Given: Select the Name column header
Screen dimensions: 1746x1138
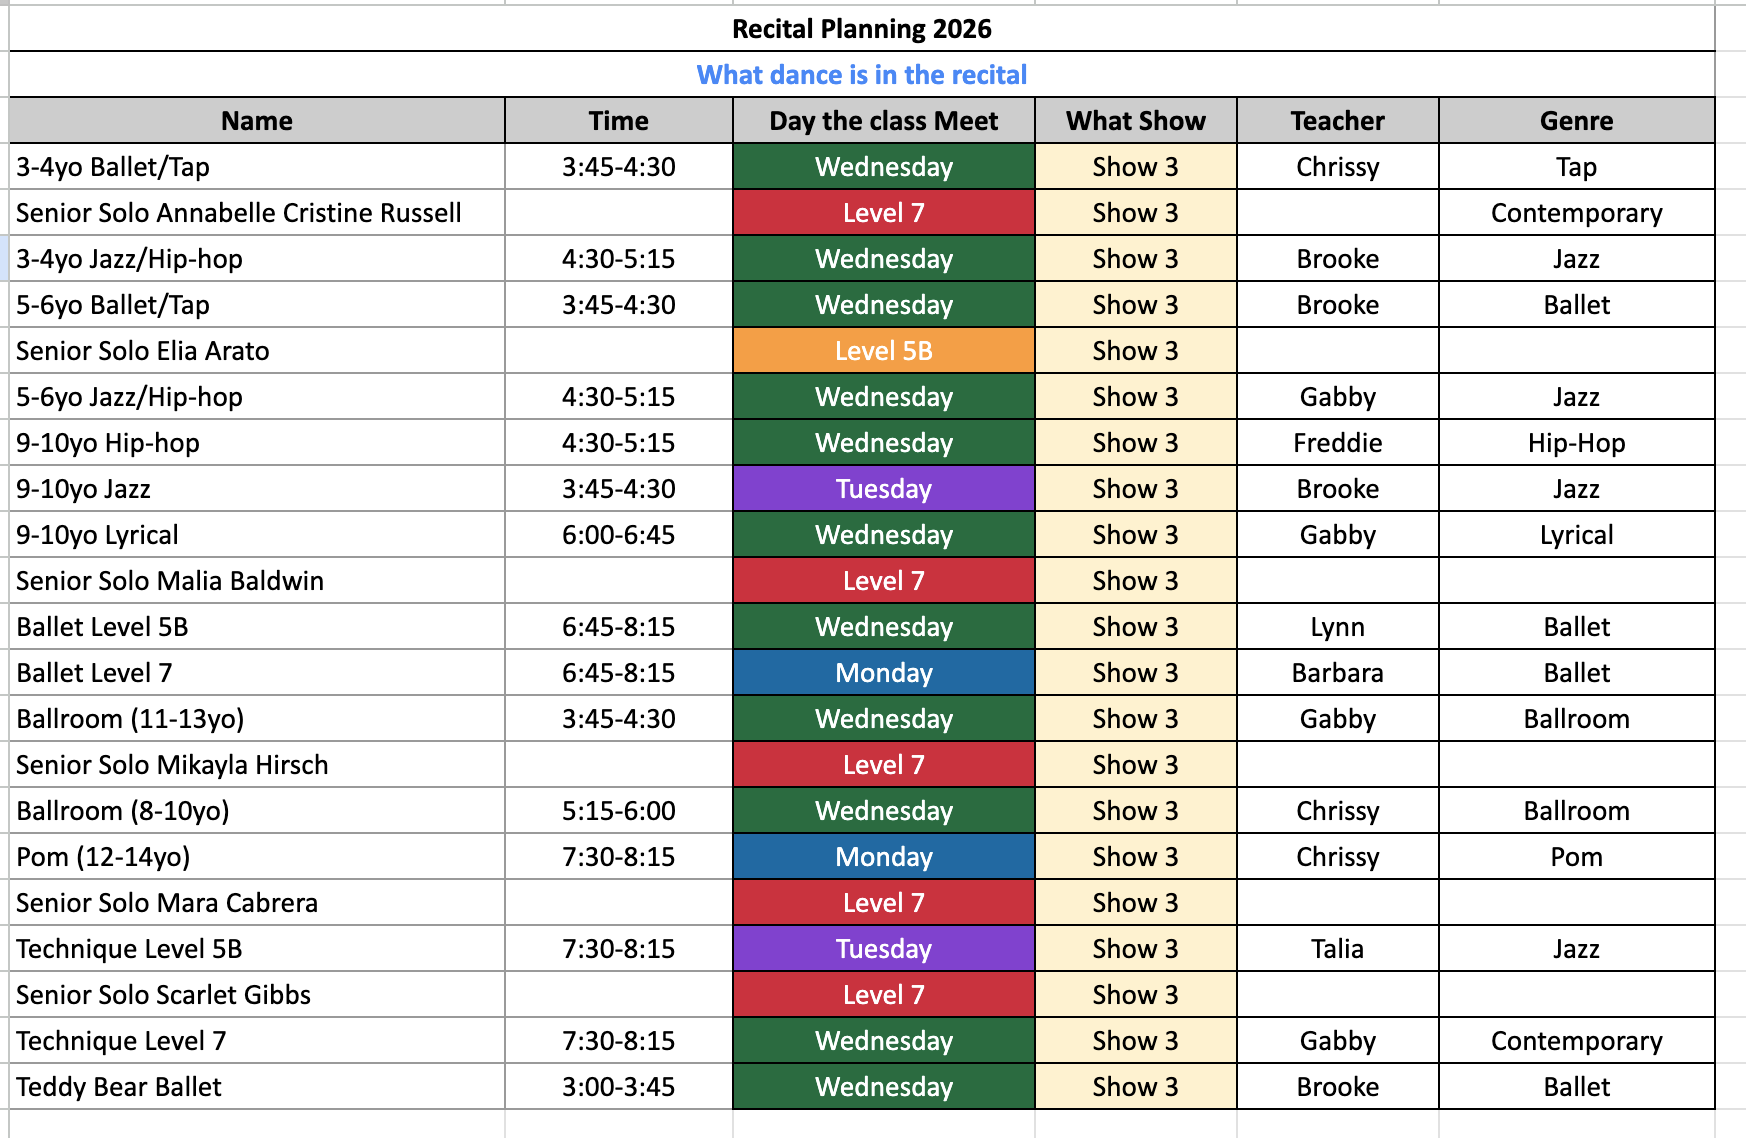Looking at the screenshot, I should [x=257, y=121].
